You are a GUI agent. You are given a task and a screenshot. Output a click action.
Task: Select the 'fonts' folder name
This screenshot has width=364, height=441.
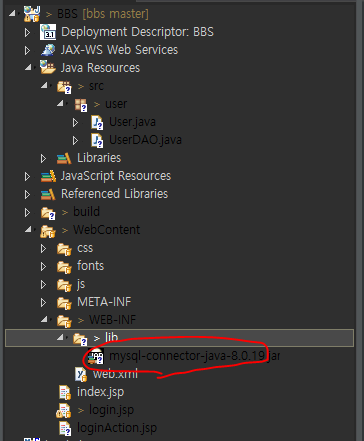coord(90,266)
